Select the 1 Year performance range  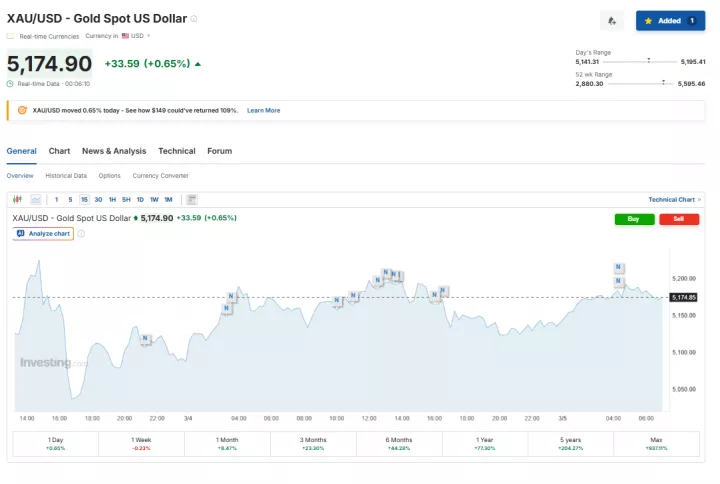(x=486, y=440)
